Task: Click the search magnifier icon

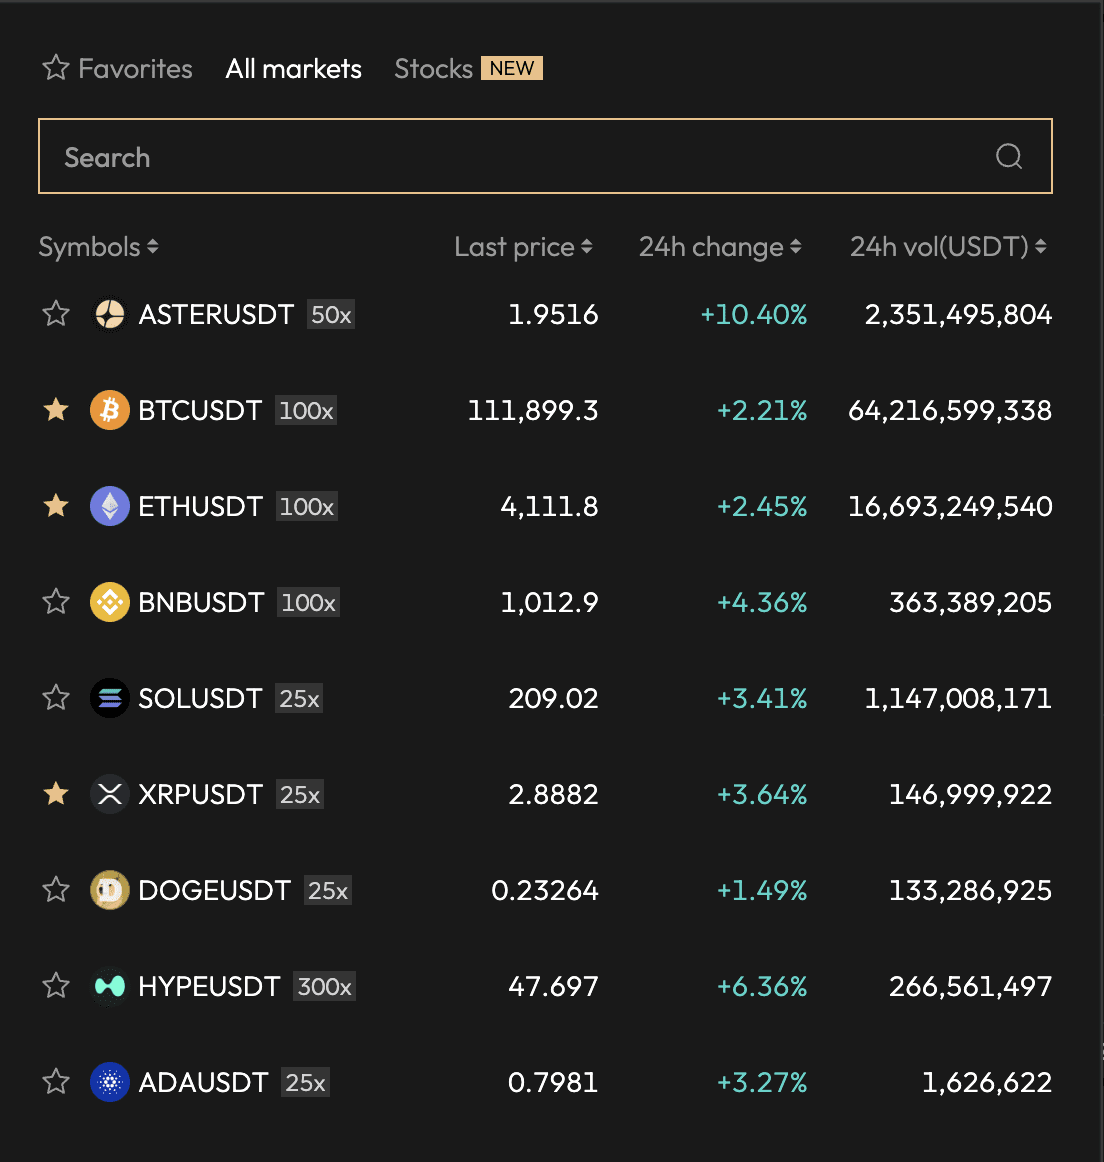Action: pos(1009,156)
